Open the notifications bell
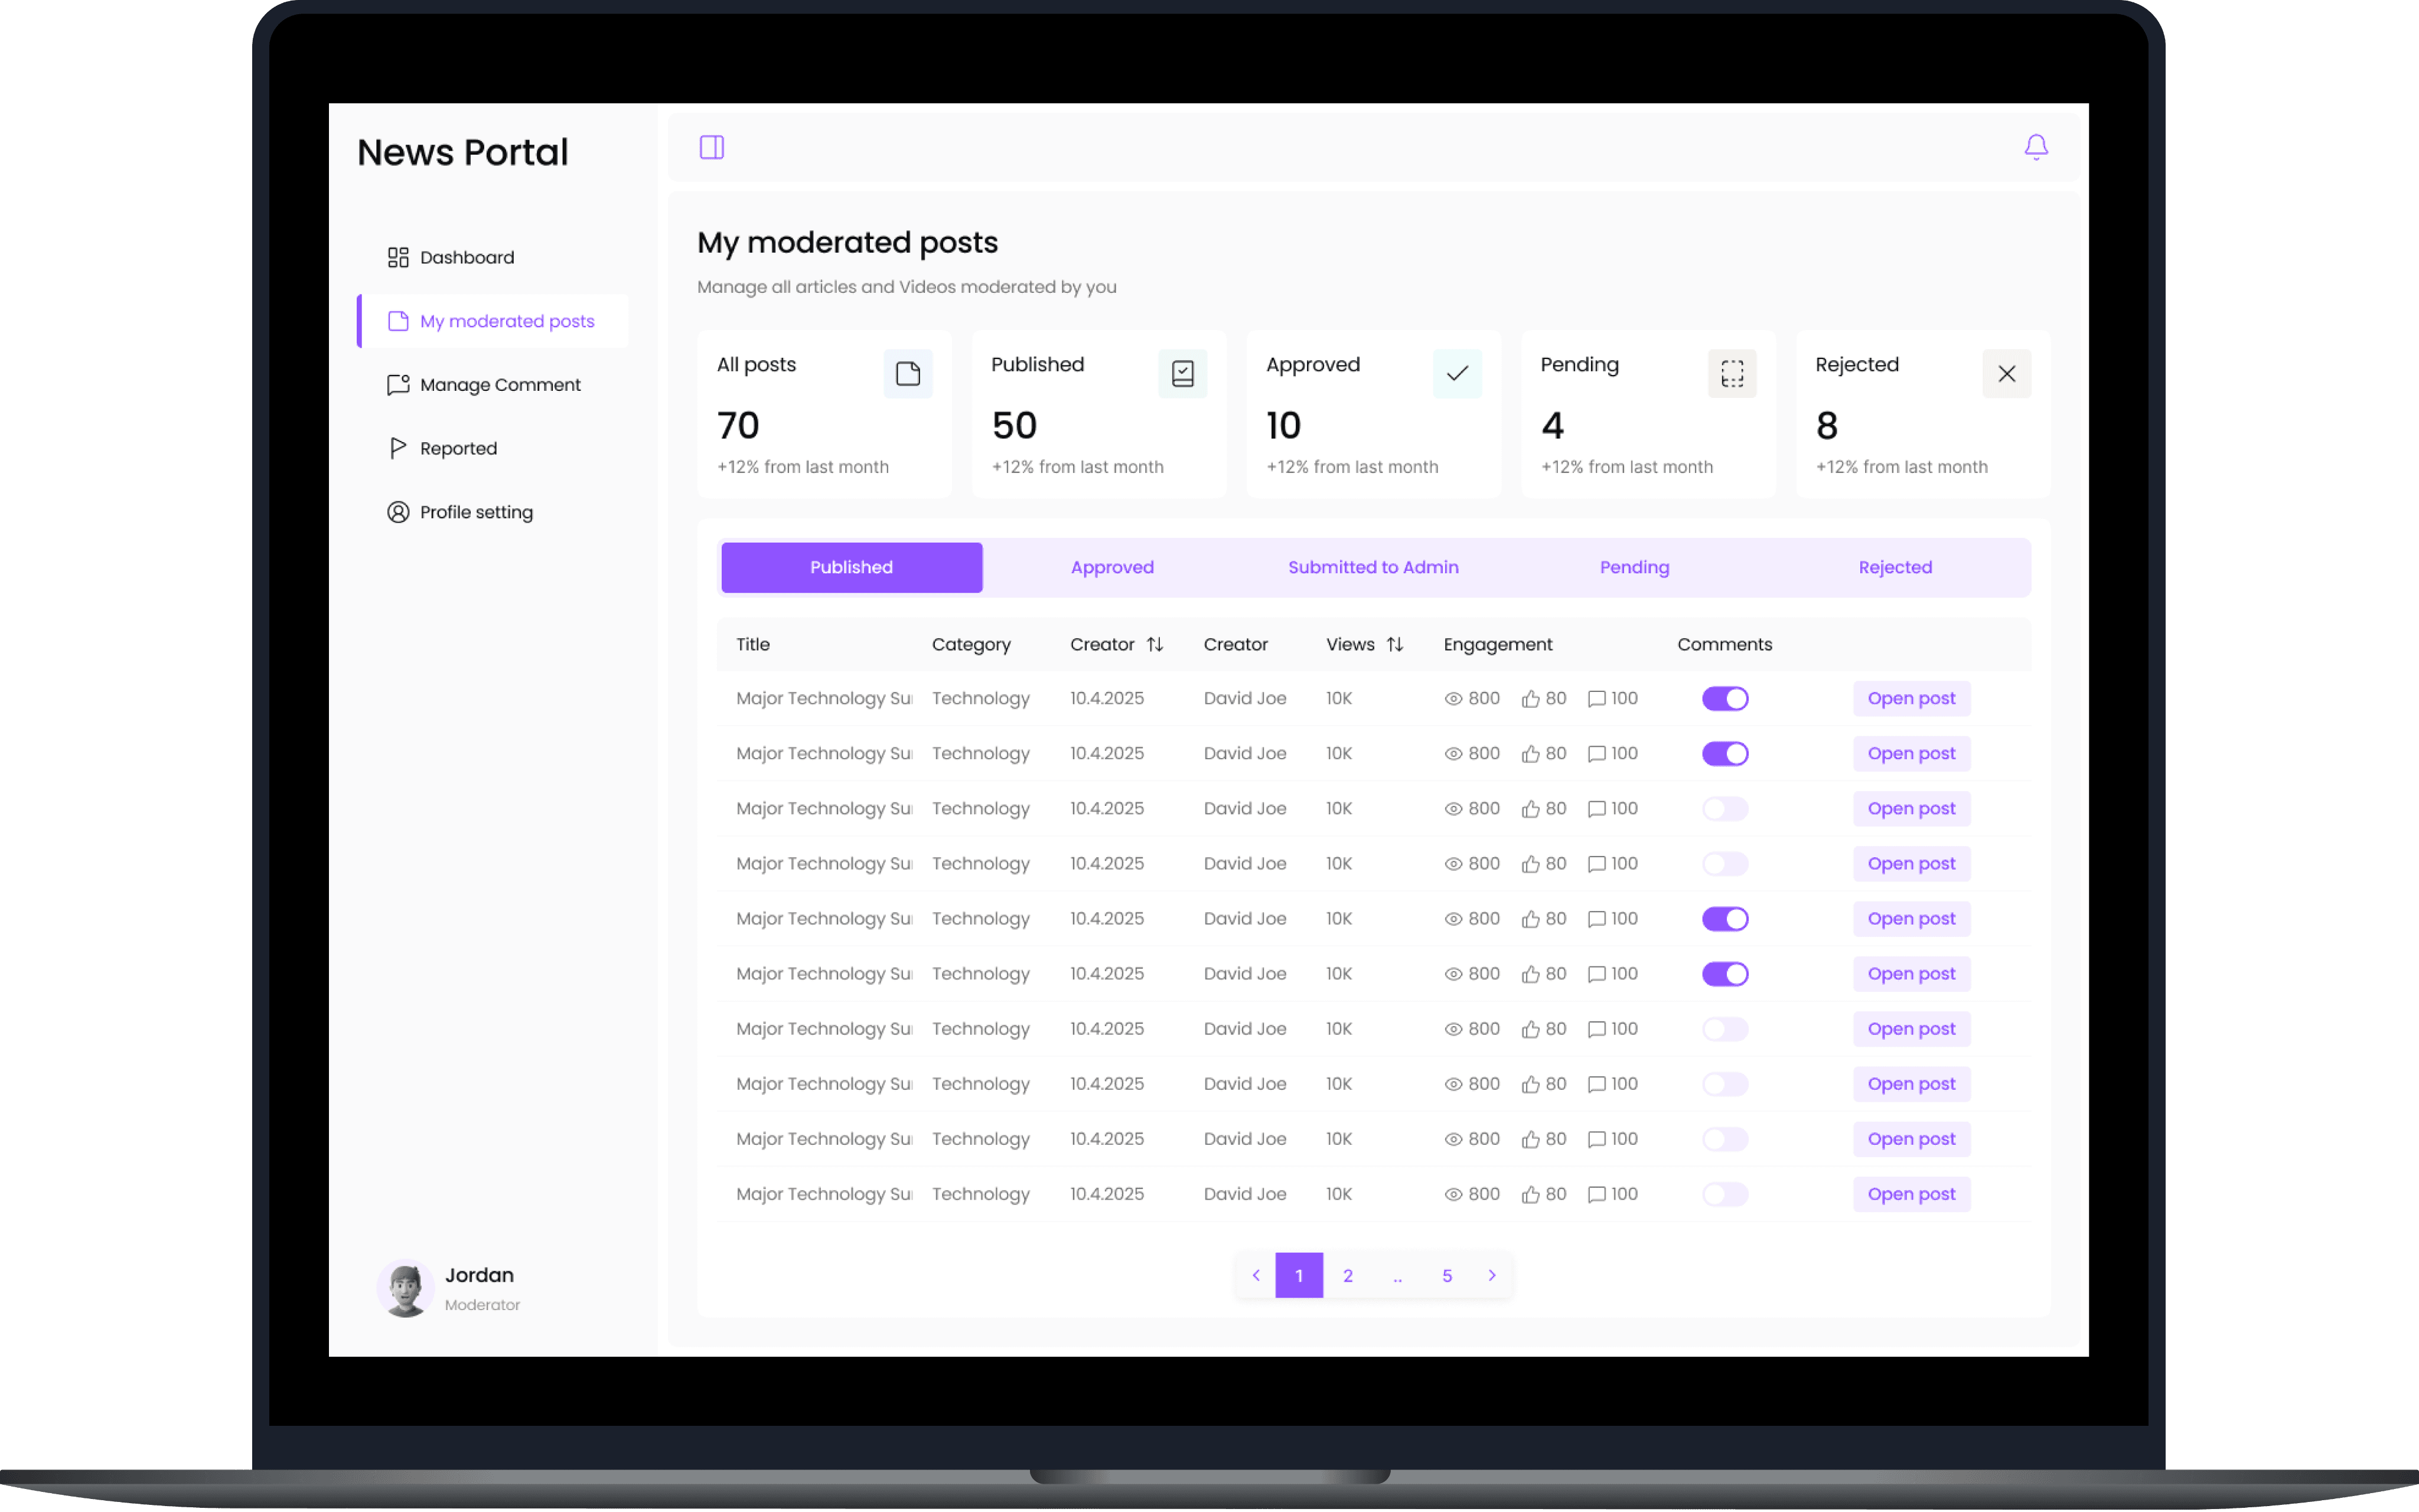This screenshot has width=2419, height=1512. tap(2035, 148)
